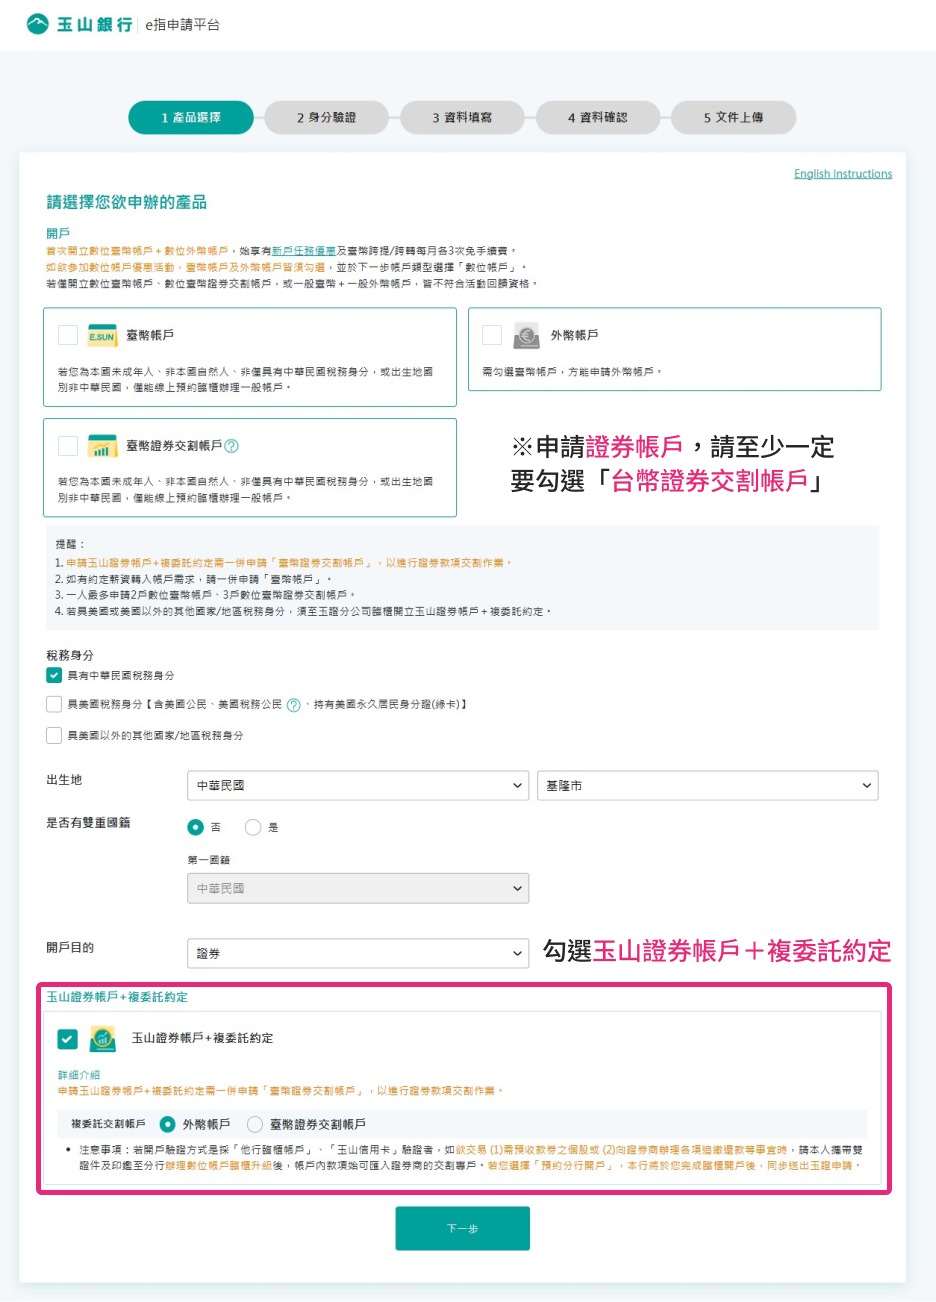The width and height of the screenshot is (936, 1302).
Task: Click the E.SUN bank logo icon
Action: pos(38,24)
